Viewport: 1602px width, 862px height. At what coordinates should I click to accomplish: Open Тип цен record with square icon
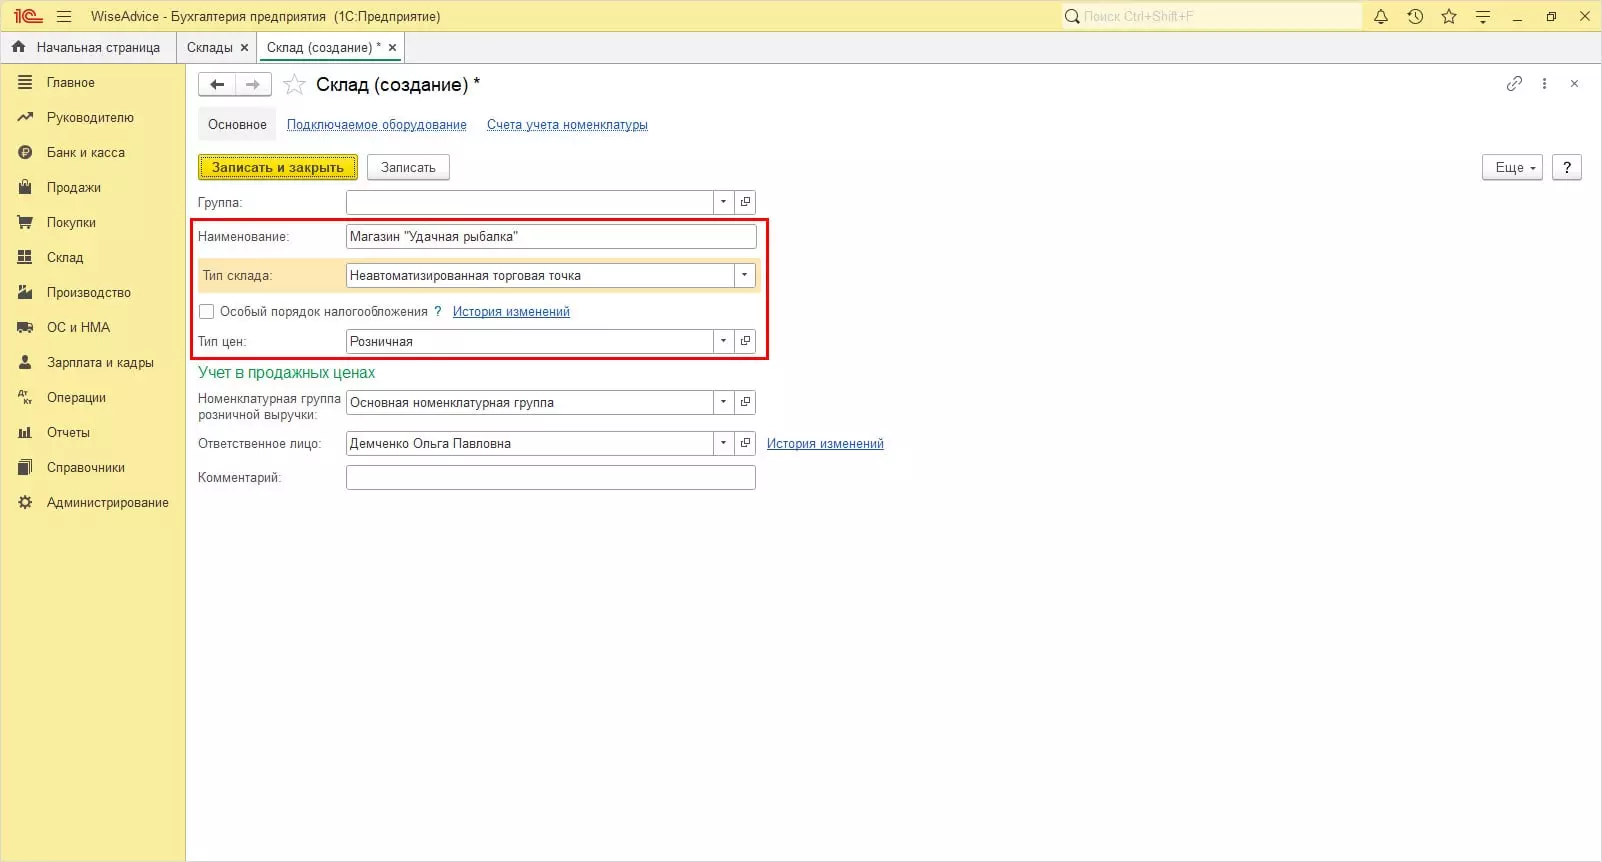[745, 341]
